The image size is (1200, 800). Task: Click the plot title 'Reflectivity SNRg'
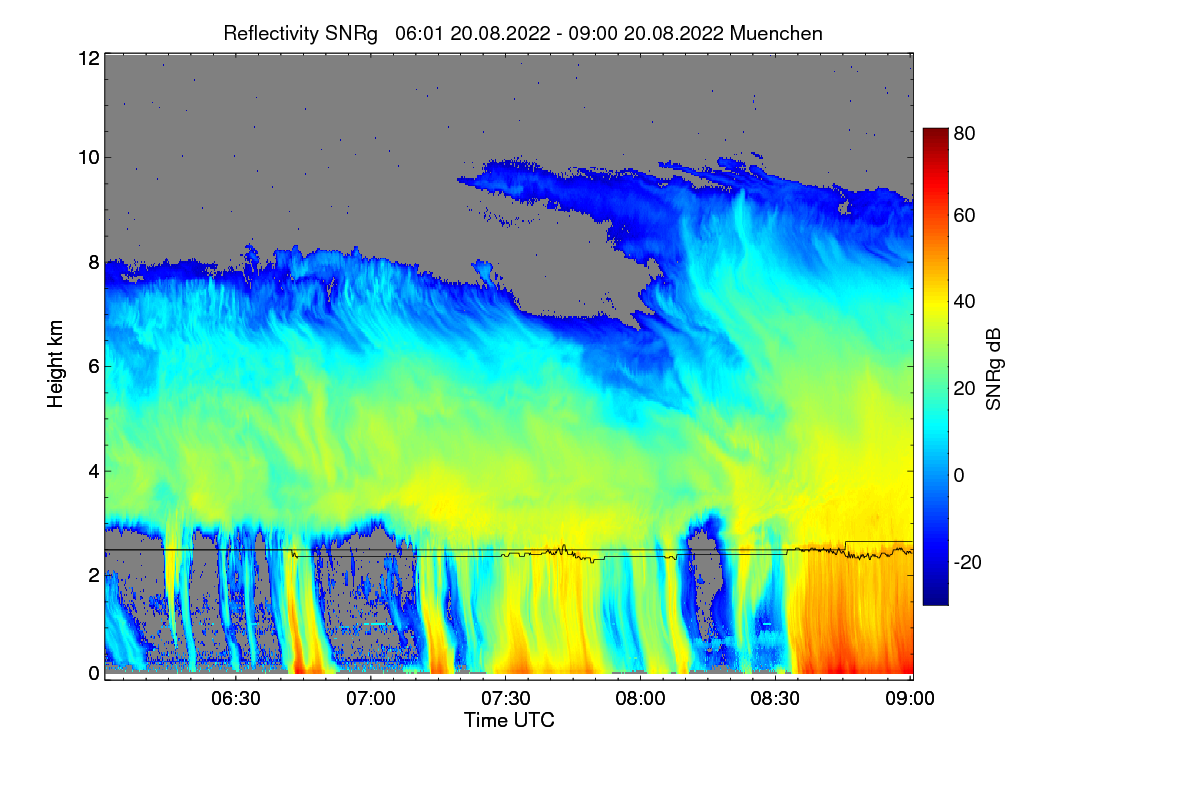click(x=301, y=33)
